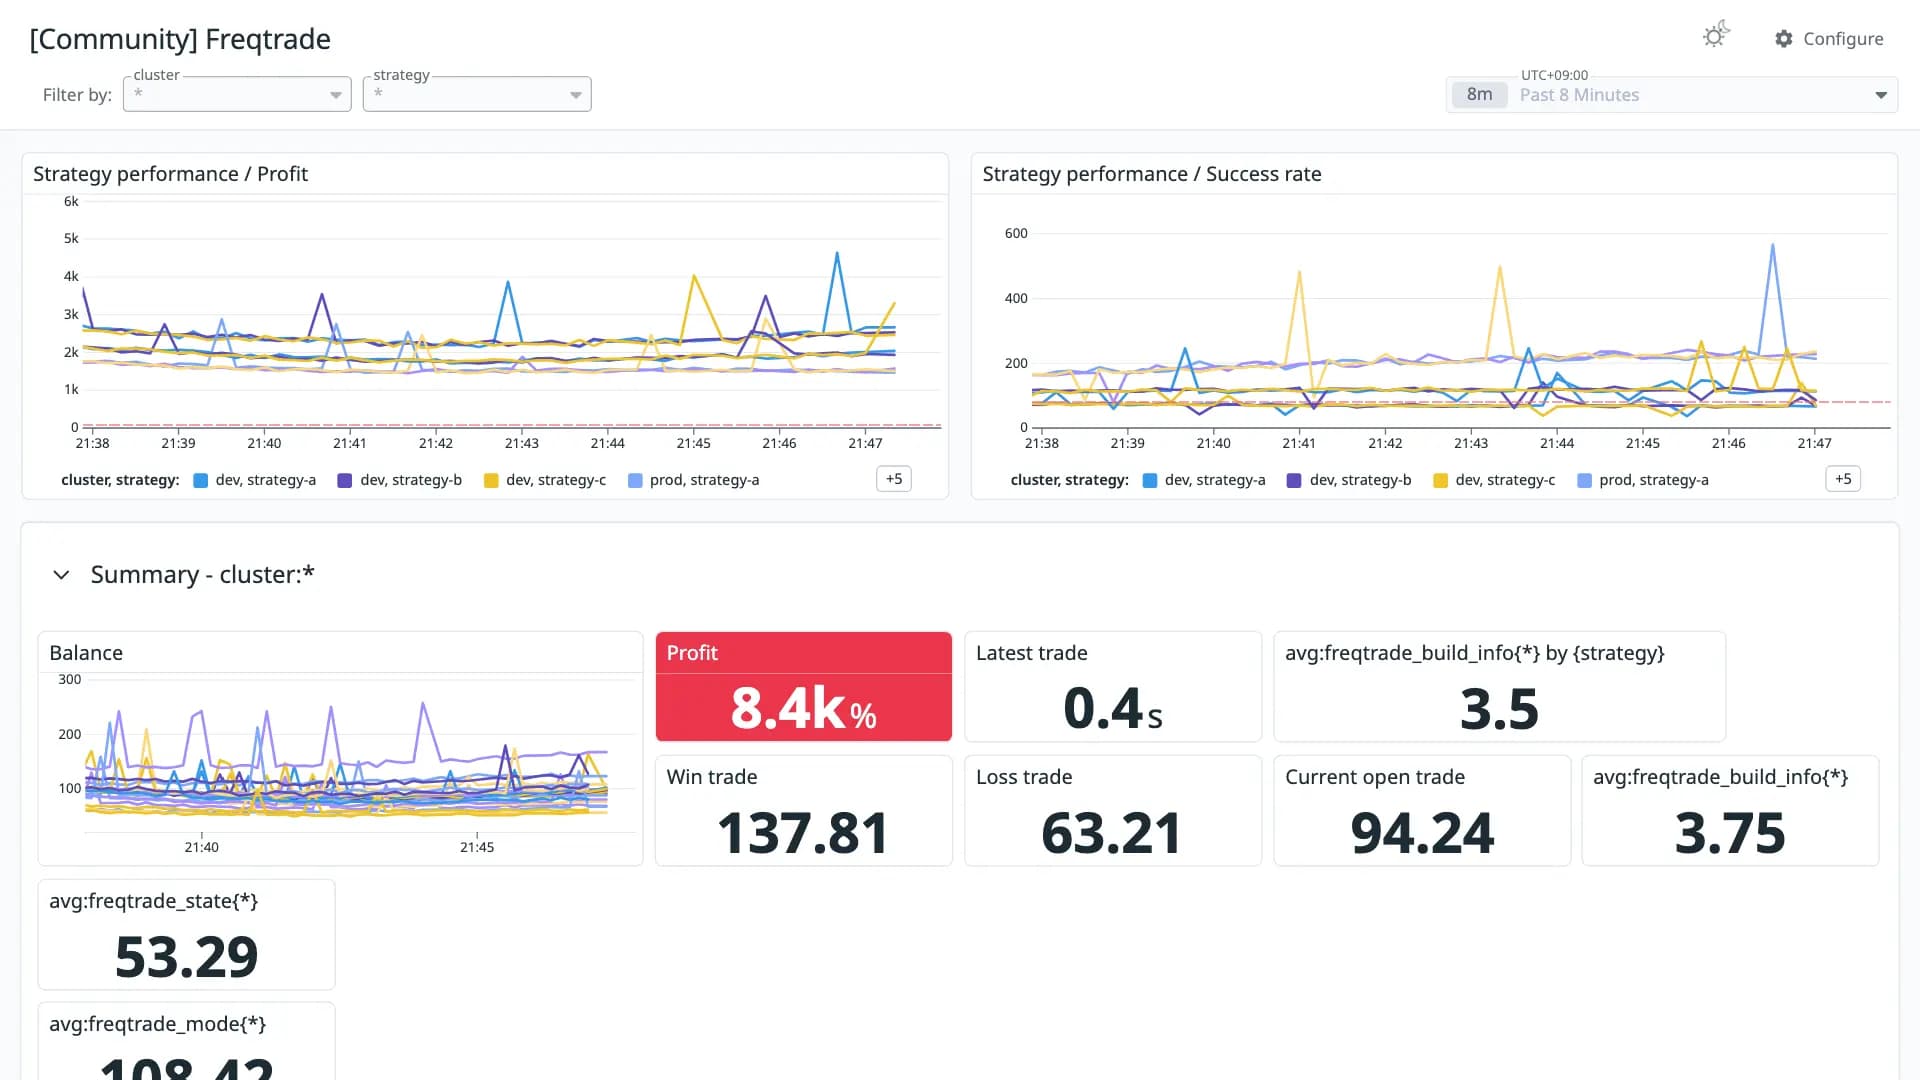Image resolution: width=1920 pixels, height=1080 pixels.
Task: Open the Configure settings
Action: pos(1829,38)
